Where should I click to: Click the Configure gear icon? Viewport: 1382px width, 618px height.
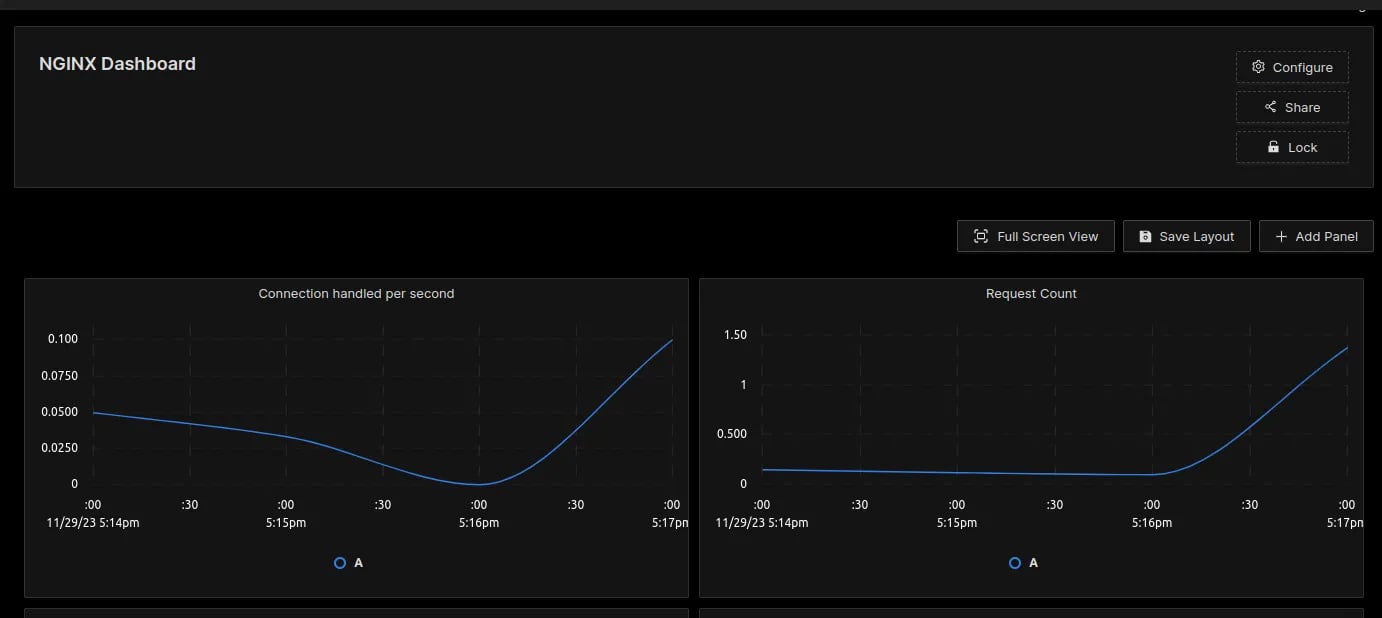[x=1258, y=67]
